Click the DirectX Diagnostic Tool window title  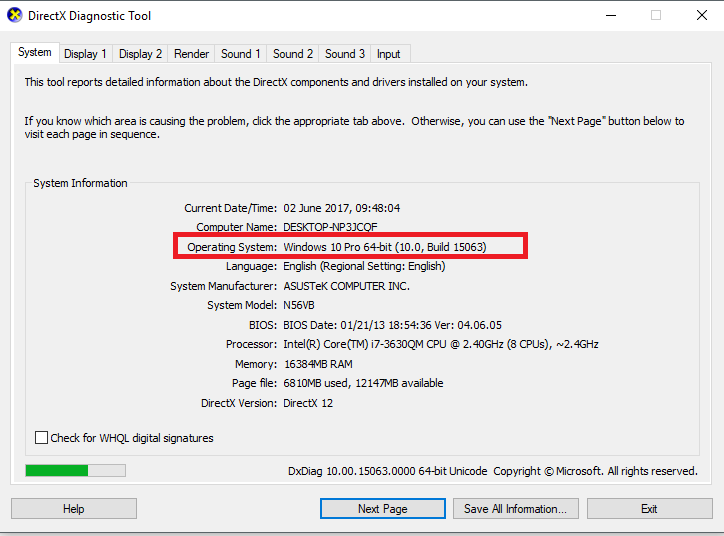click(89, 16)
